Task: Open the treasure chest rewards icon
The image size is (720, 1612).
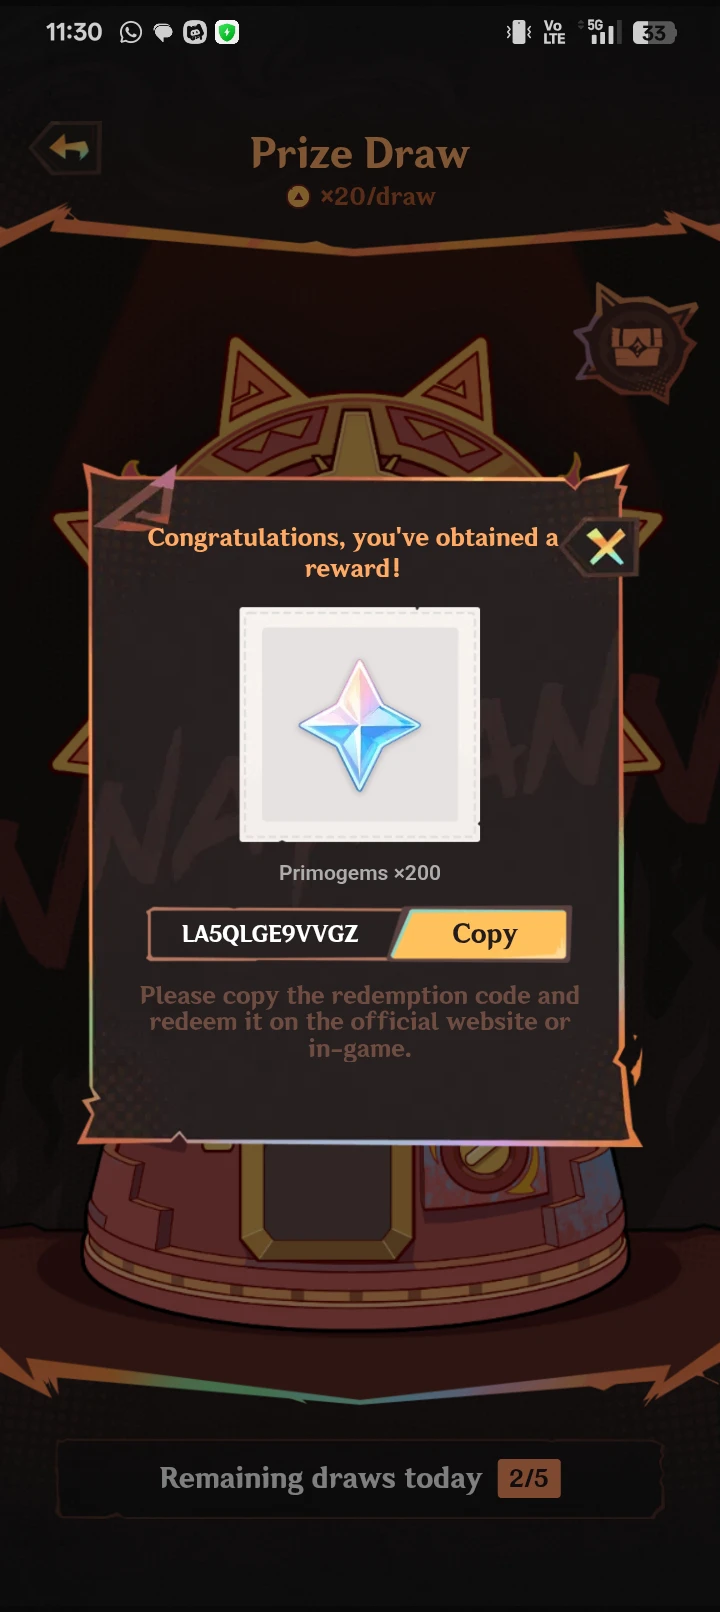Action: (635, 345)
